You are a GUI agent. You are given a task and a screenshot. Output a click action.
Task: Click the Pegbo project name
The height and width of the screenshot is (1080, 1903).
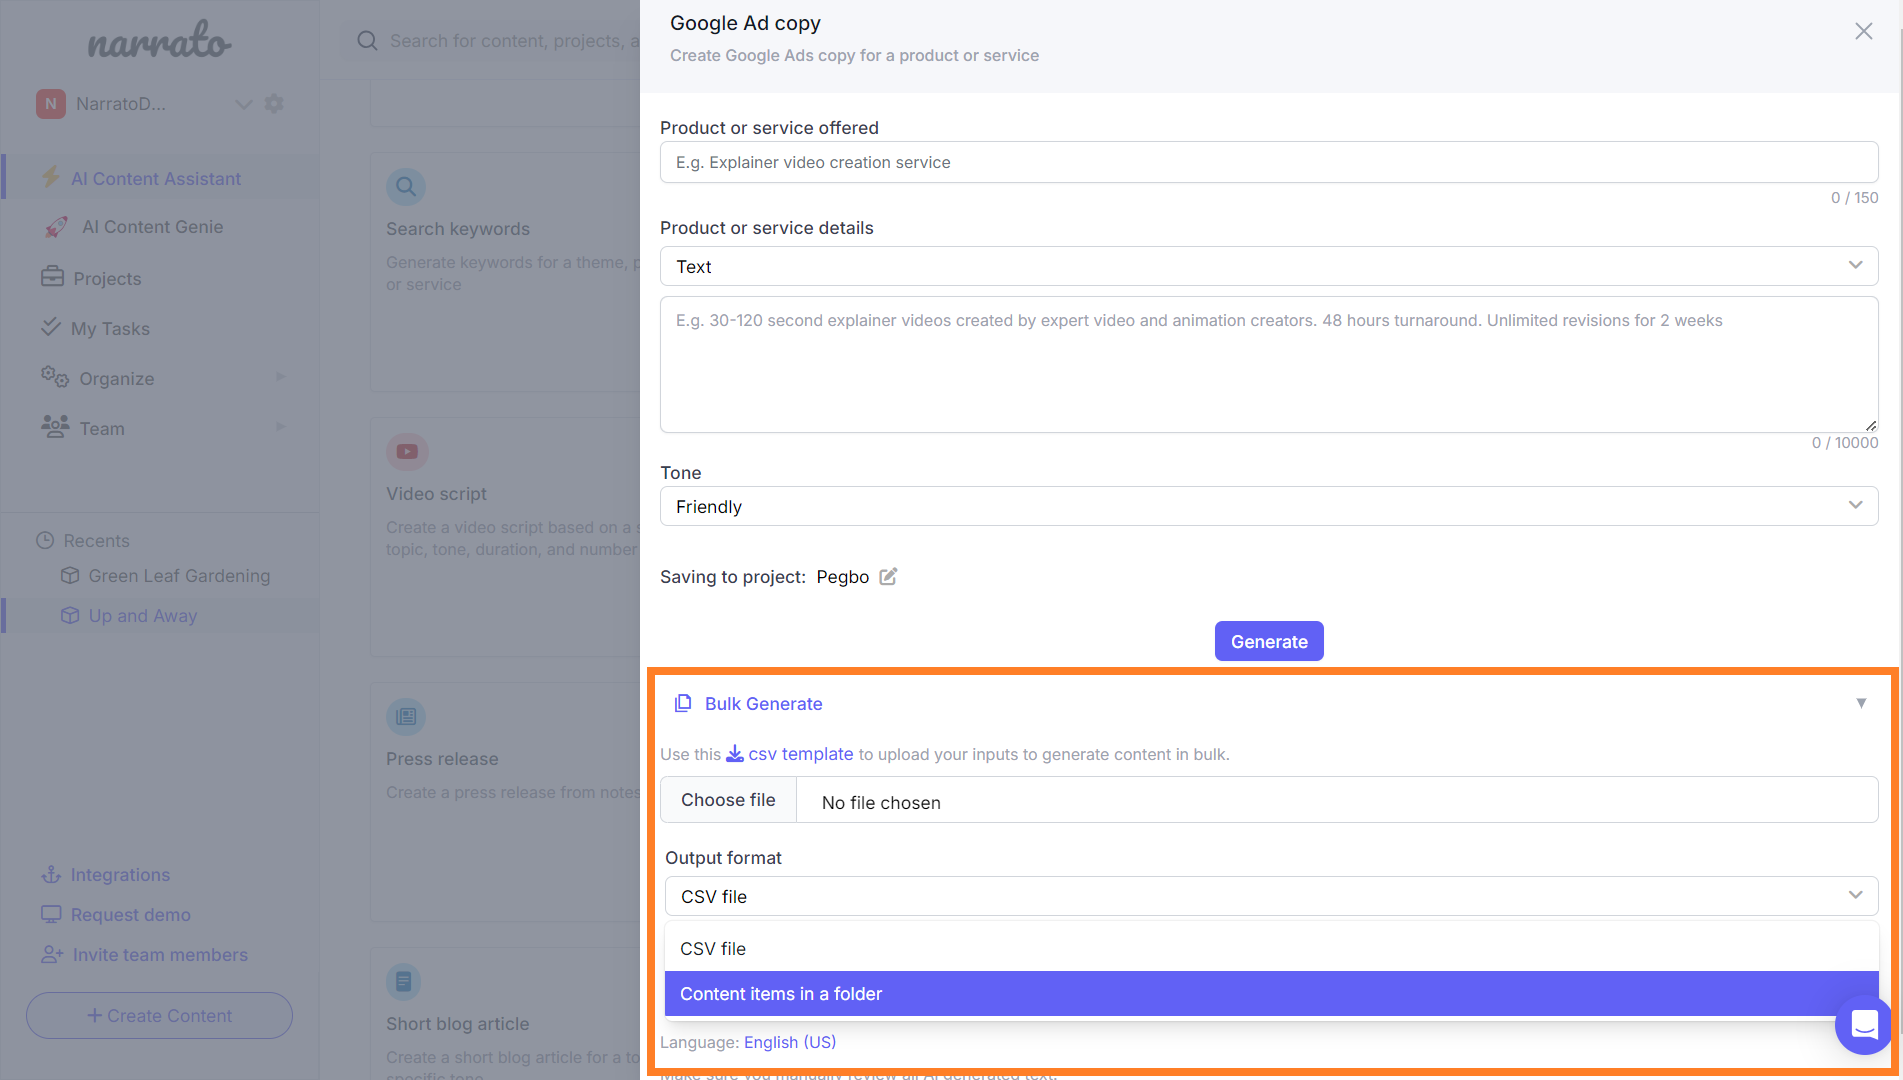pos(842,576)
